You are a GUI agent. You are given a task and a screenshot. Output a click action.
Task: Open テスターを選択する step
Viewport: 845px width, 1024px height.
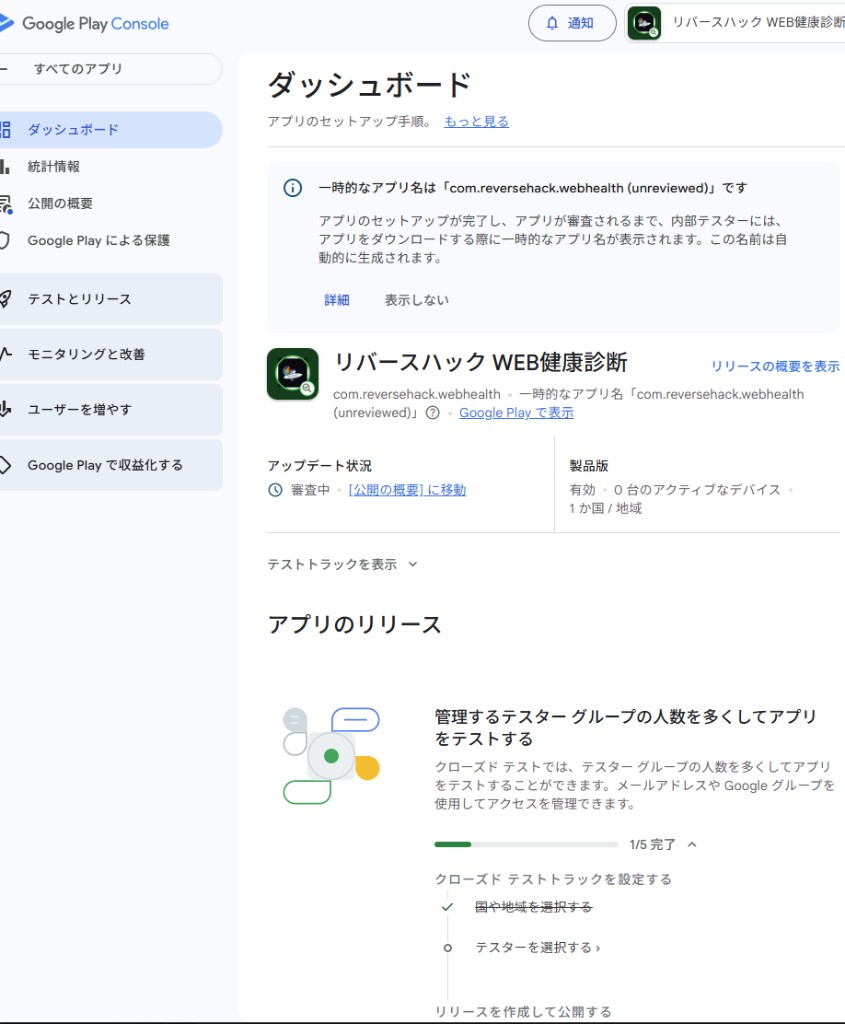click(537, 948)
